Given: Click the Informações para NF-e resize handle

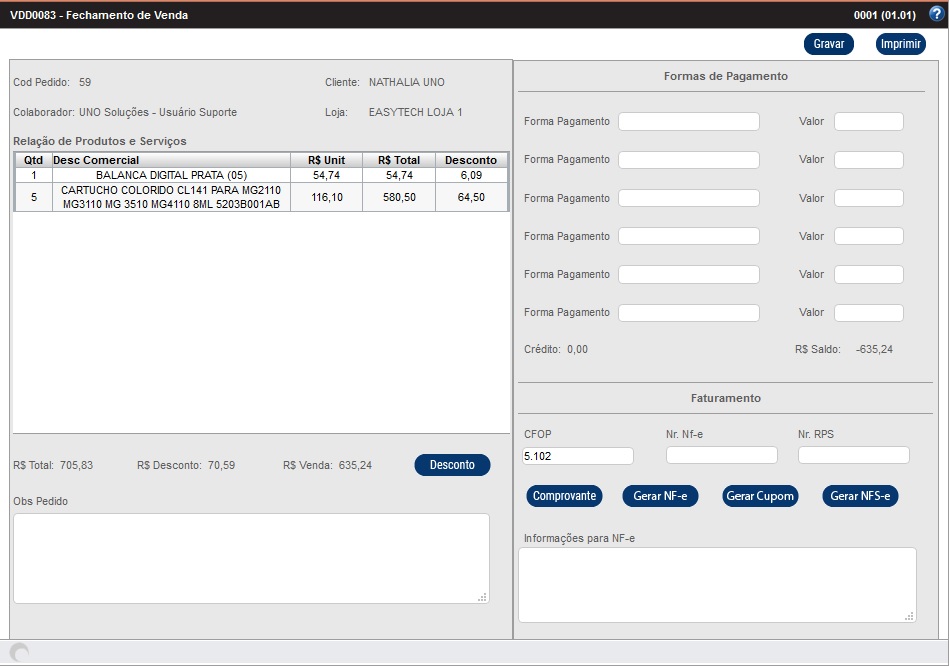Looking at the screenshot, I should (x=909, y=616).
